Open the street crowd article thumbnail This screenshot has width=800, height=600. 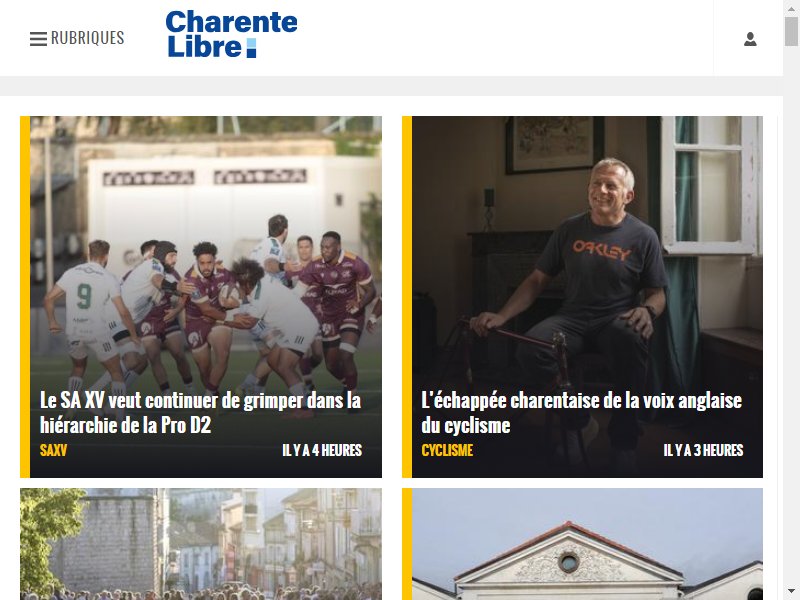click(201, 544)
